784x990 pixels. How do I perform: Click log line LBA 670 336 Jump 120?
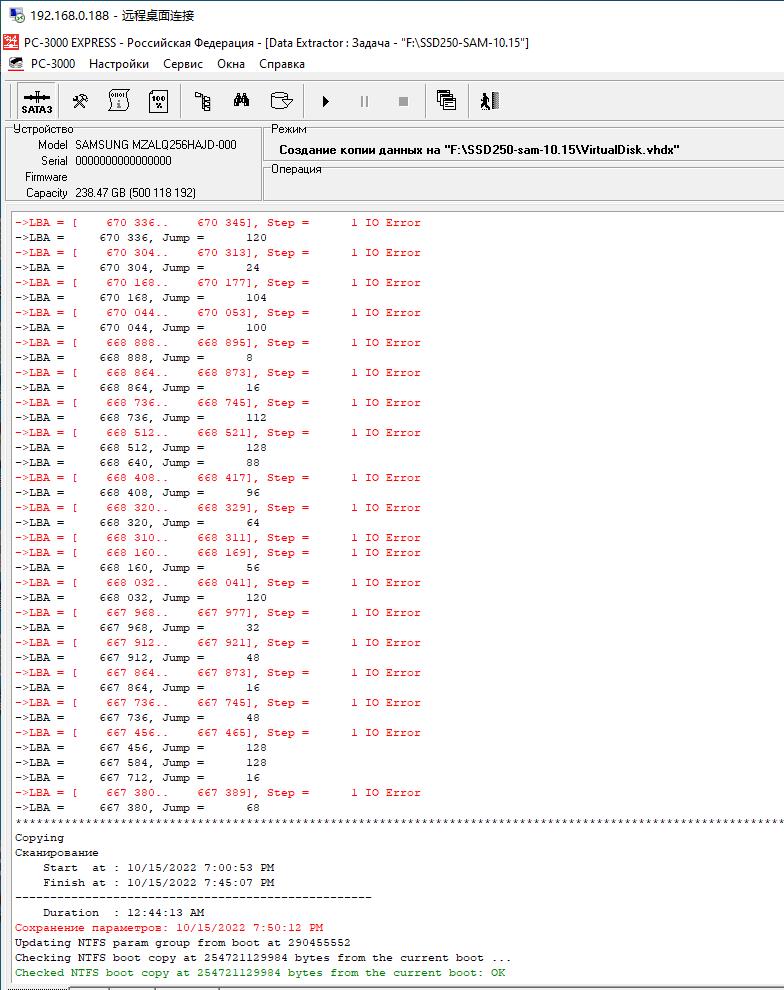click(141, 237)
